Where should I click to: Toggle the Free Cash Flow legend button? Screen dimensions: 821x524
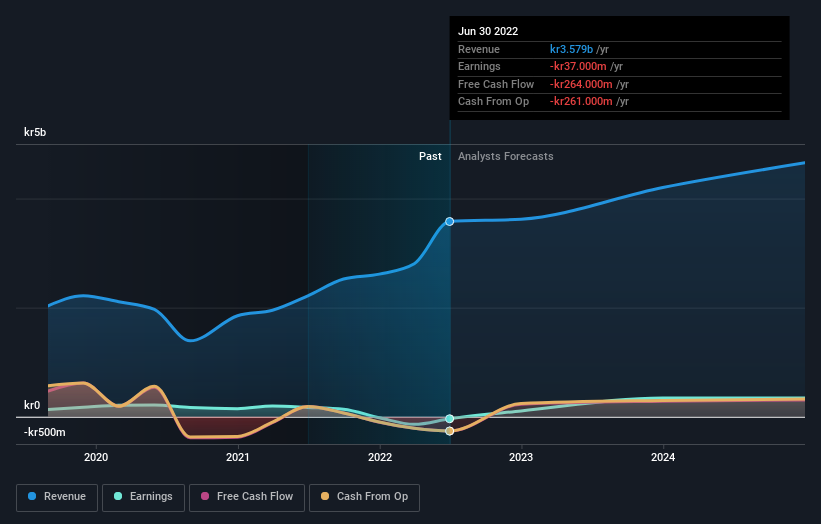click(x=247, y=497)
